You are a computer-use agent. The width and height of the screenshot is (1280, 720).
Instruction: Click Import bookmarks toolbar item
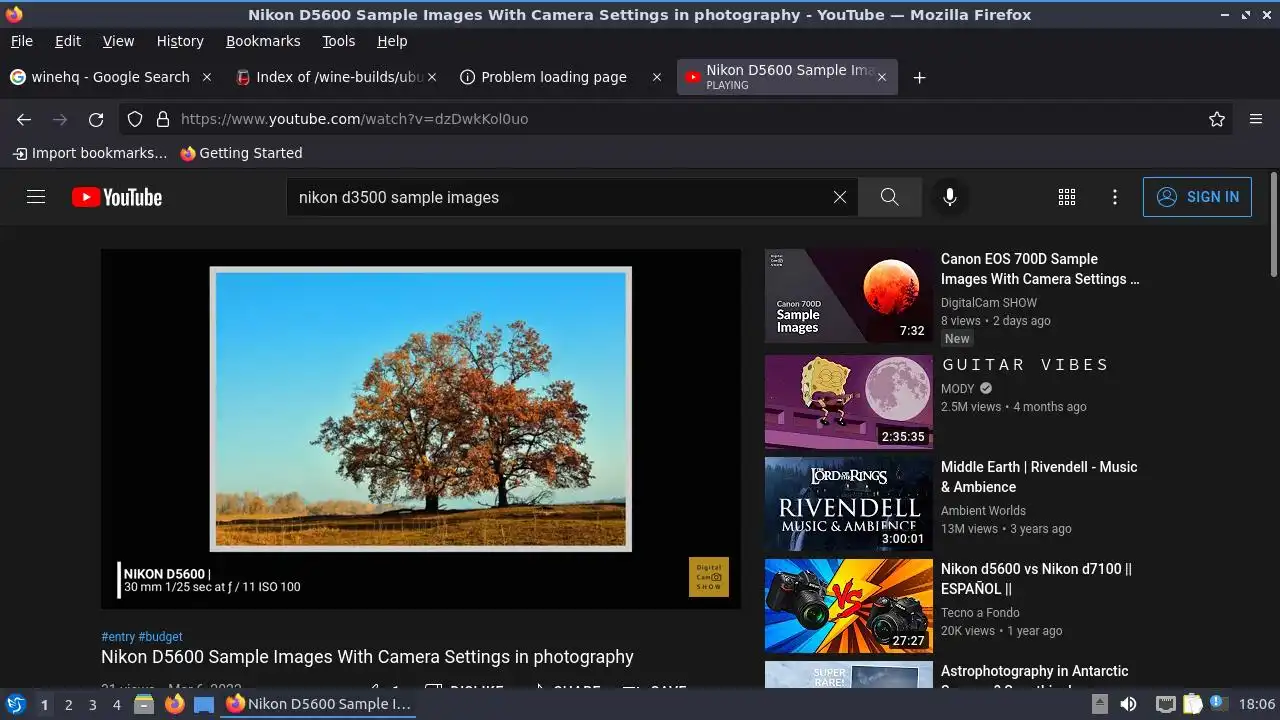[x=90, y=153]
